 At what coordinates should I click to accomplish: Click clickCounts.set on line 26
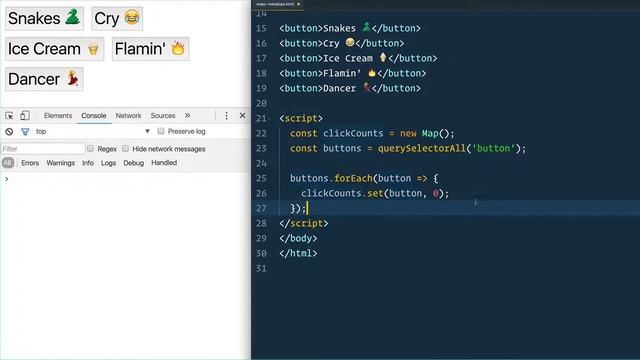342,193
